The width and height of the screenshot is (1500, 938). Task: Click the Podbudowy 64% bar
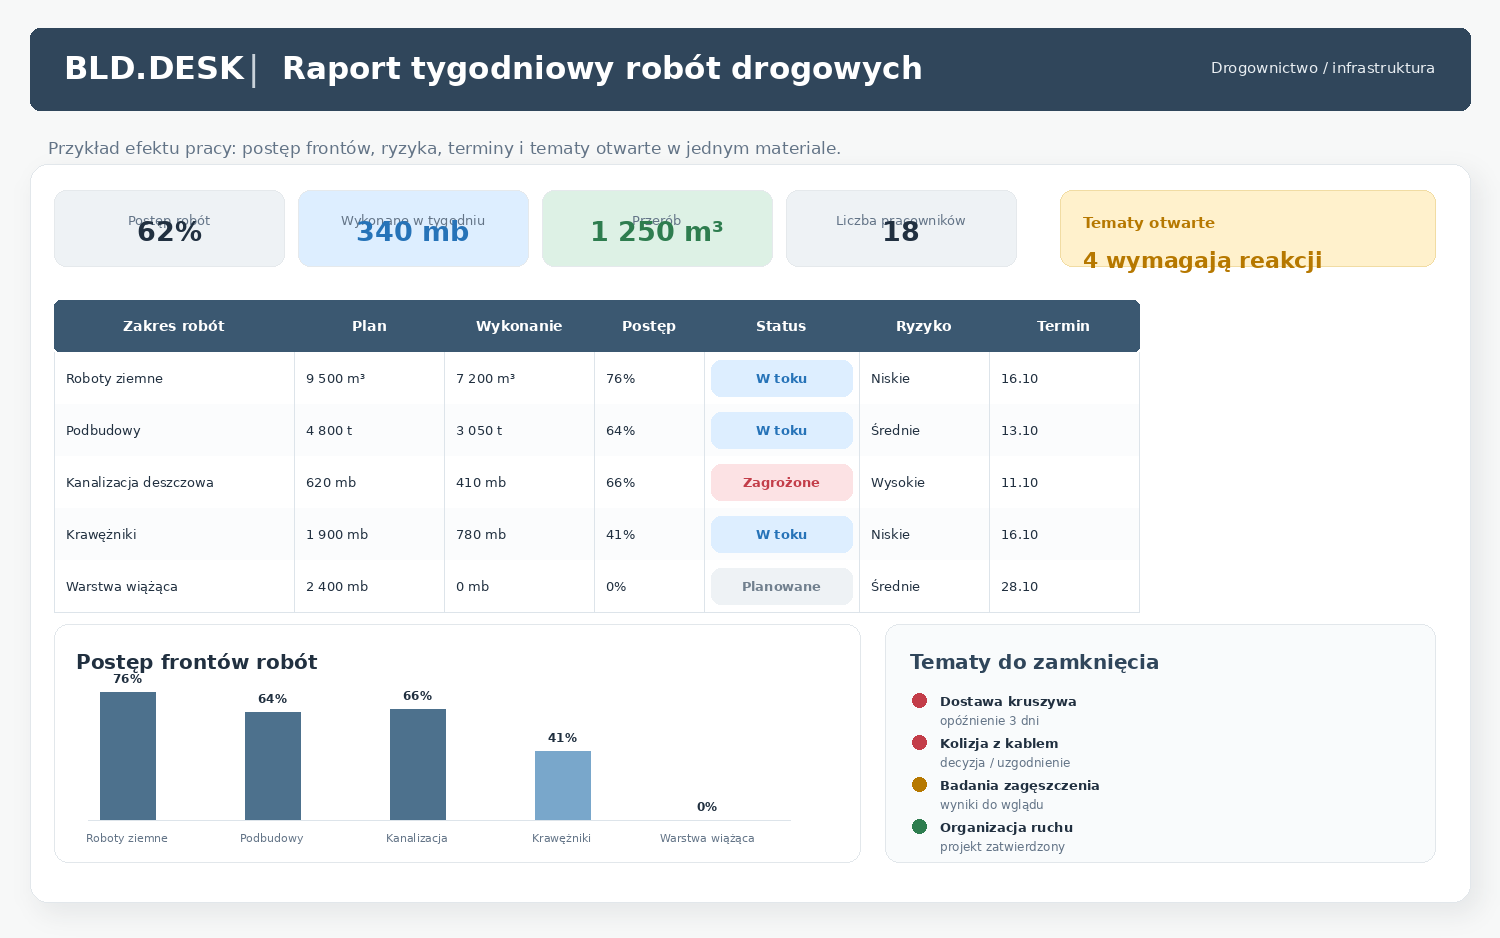(273, 766)
